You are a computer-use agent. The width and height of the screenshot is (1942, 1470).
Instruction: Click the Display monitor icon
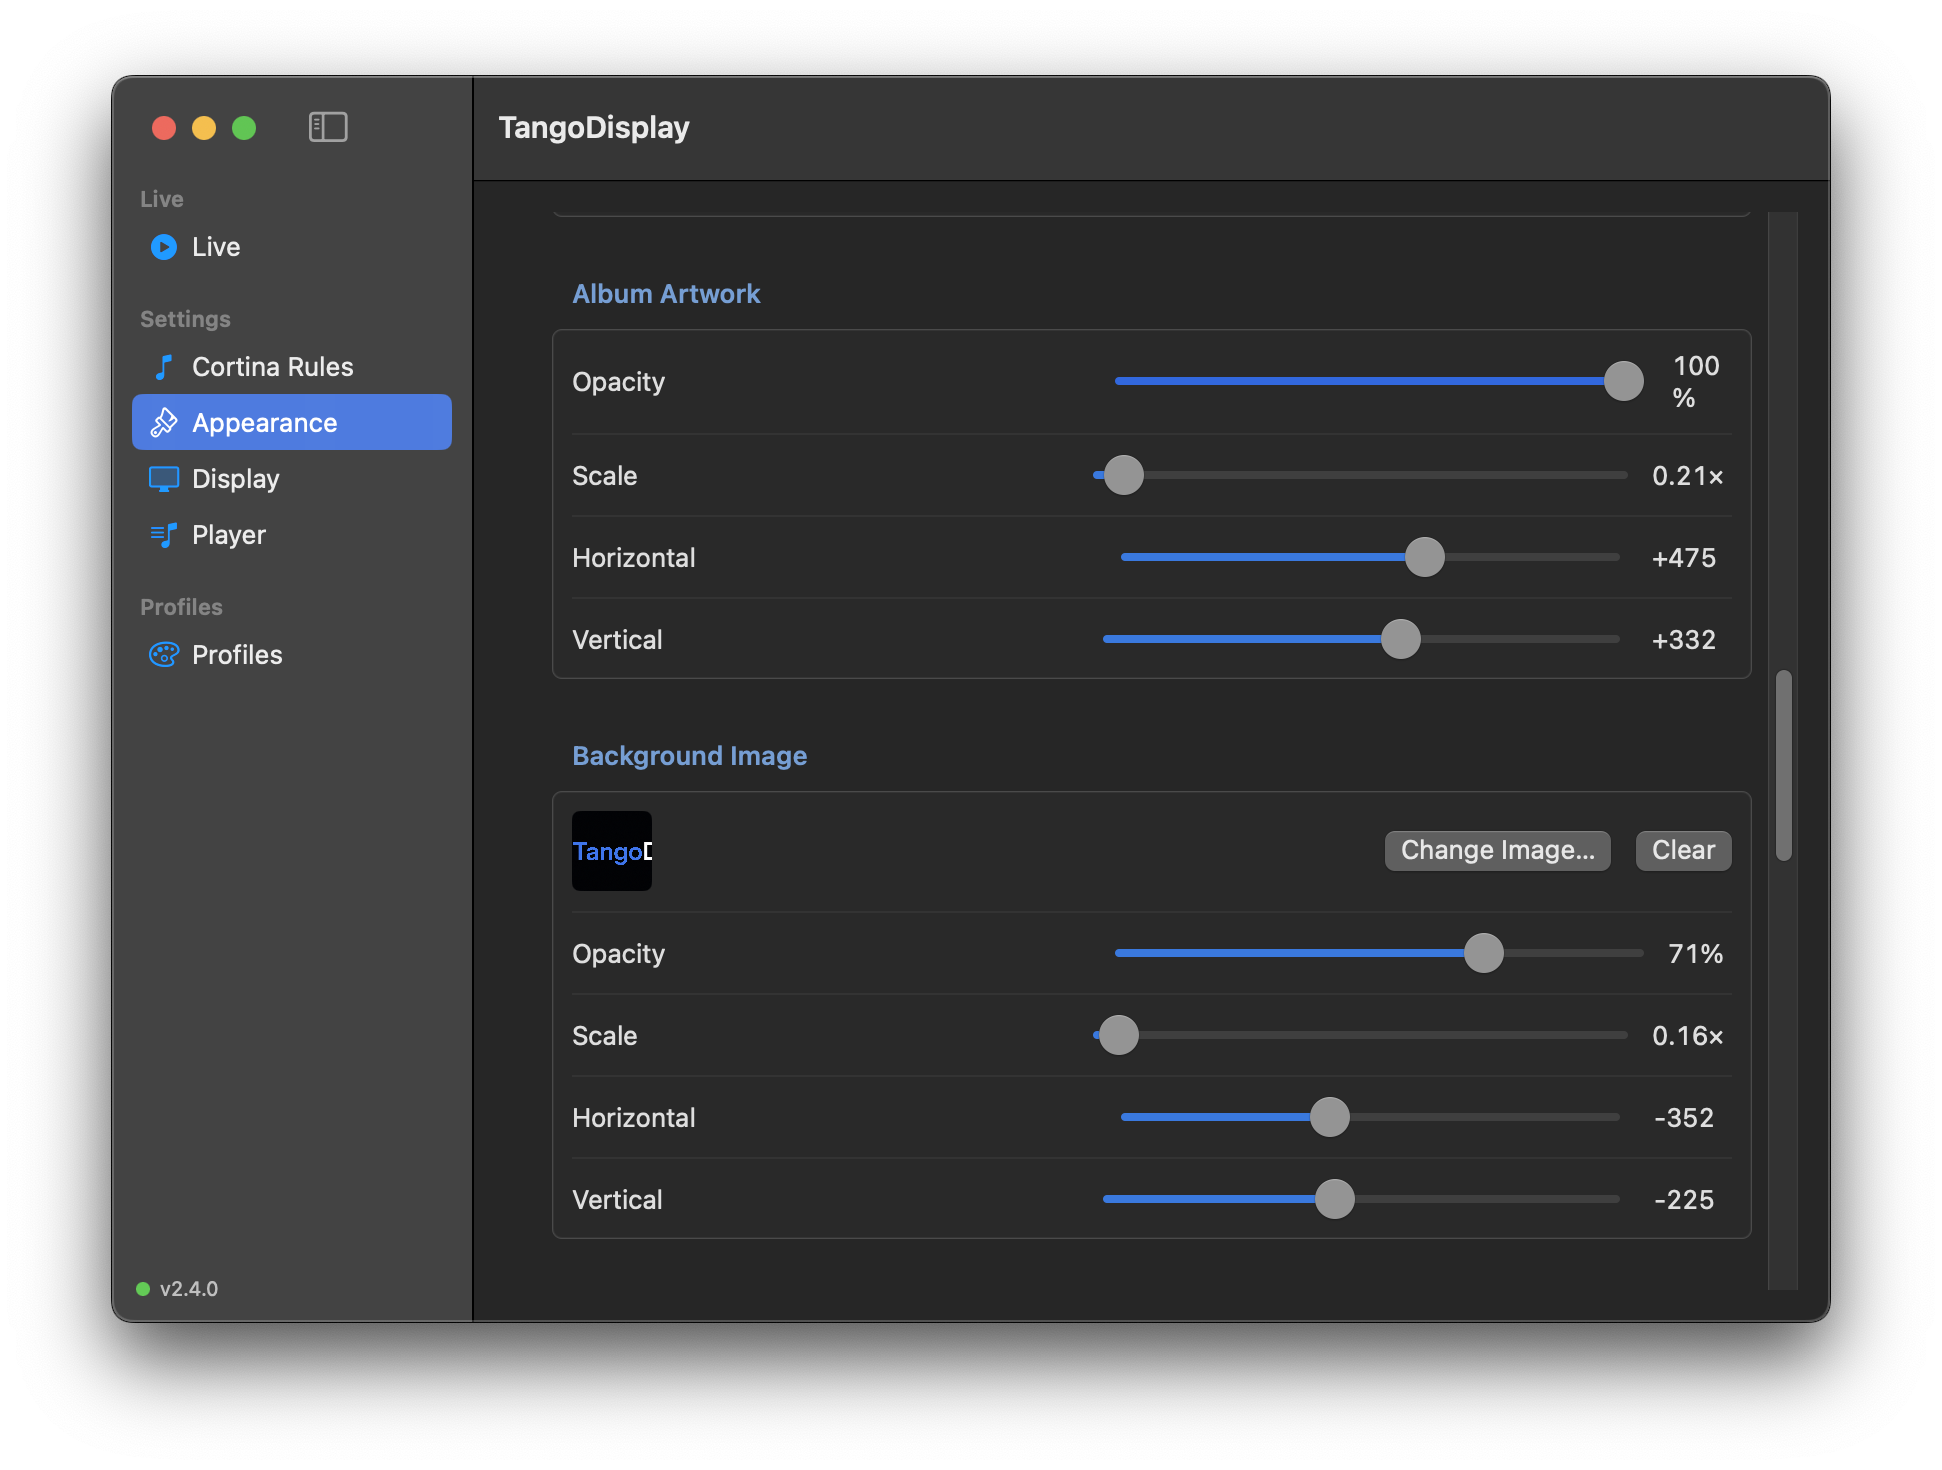pos(164,479)
